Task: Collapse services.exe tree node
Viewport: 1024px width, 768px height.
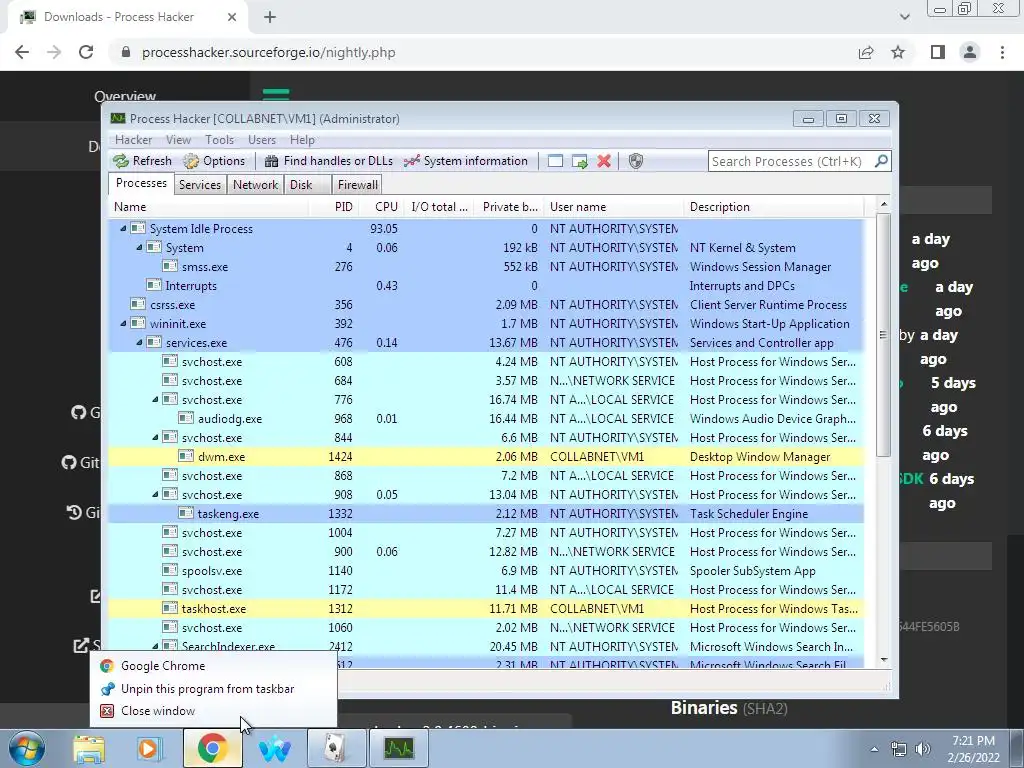Action: tap(139, 342)
